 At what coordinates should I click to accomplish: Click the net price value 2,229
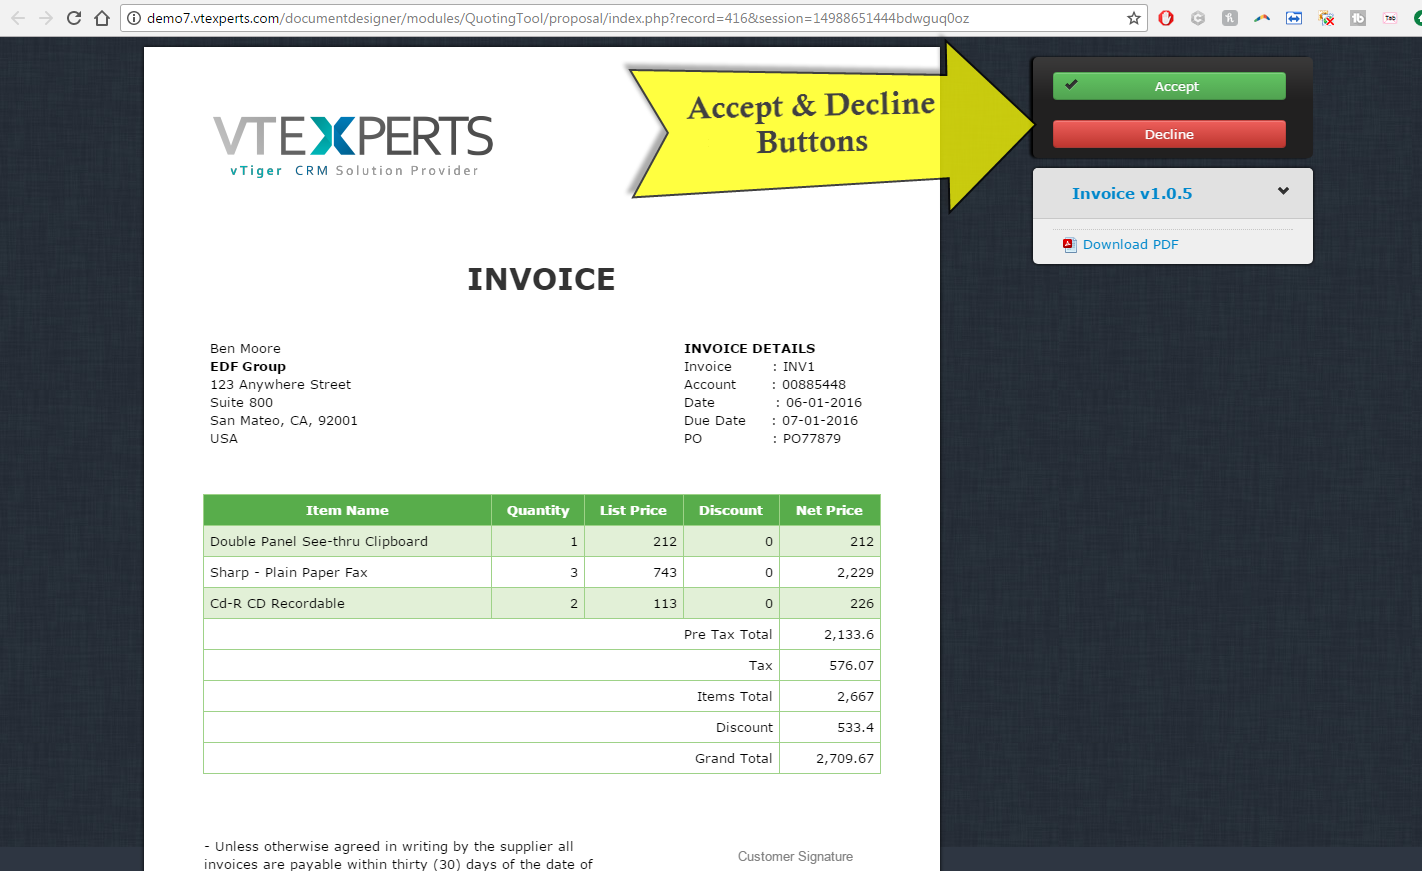coord(855,573)
